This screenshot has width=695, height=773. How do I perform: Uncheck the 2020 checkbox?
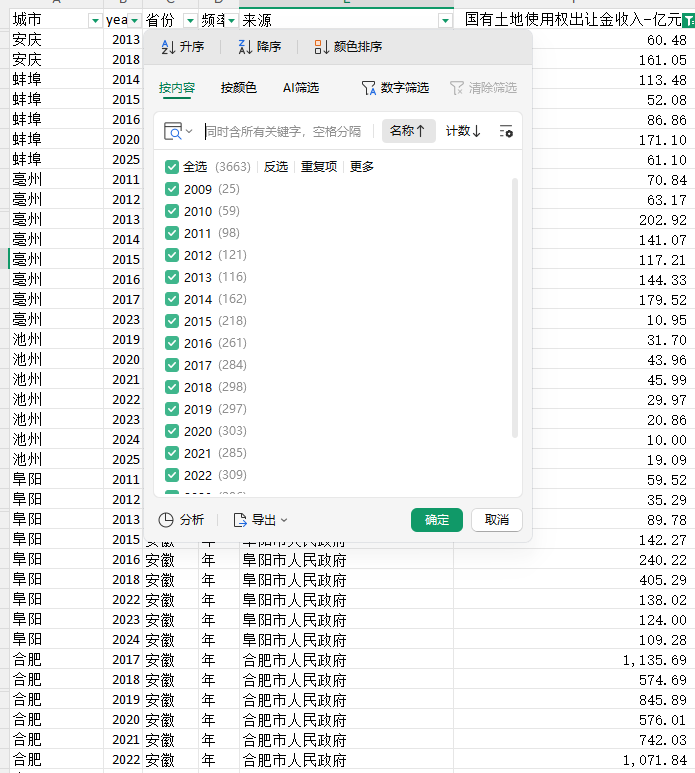coord(172,431)
